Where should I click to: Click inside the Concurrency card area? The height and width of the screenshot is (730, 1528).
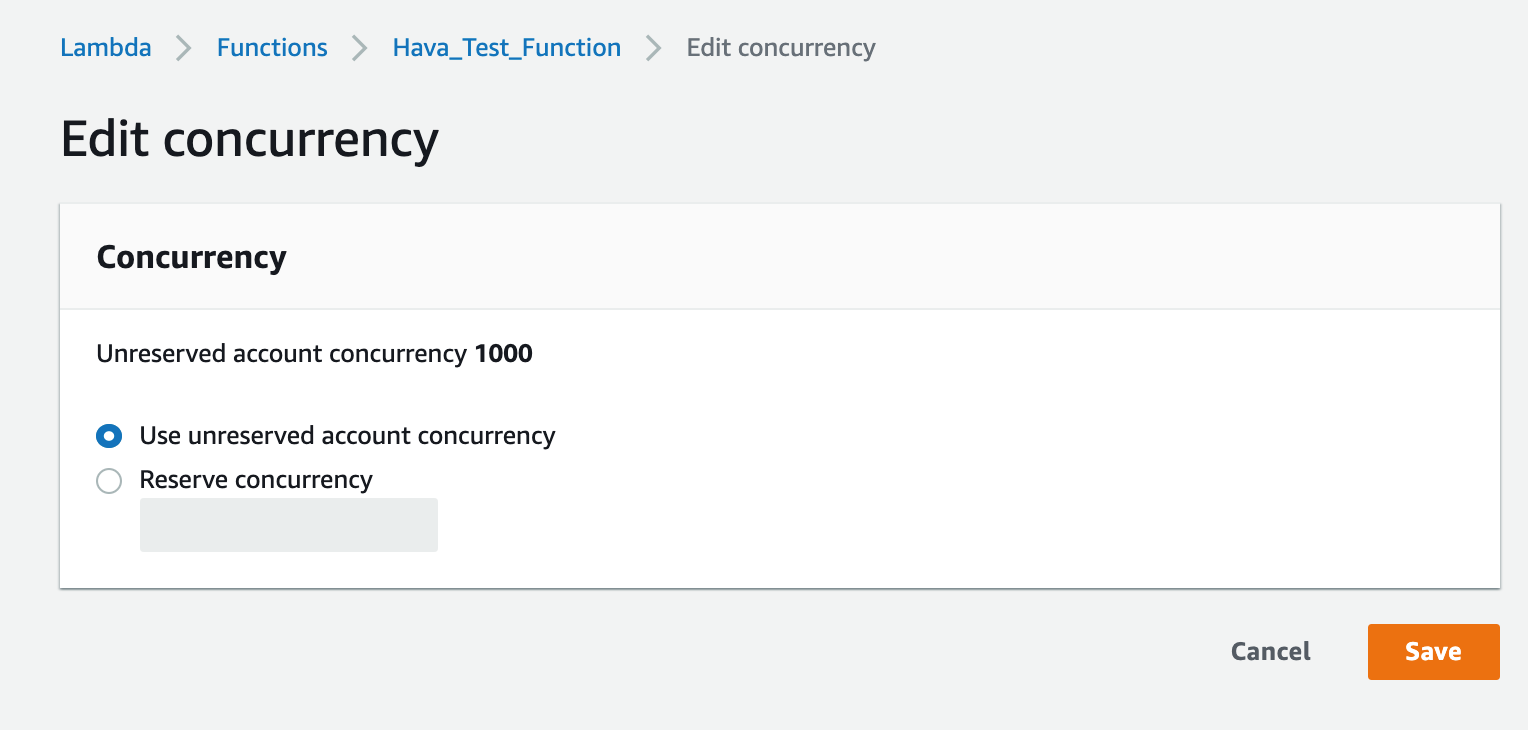pyautogui.click(x=780, y=400)
